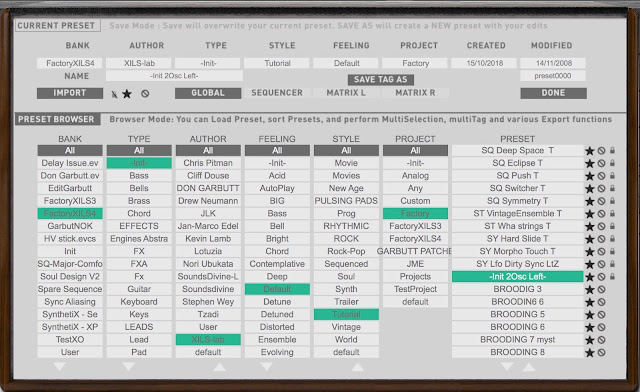This screenshot has width=640, height=392.
Task: Star the BROODING 5 preset
Action: point(589,315)
